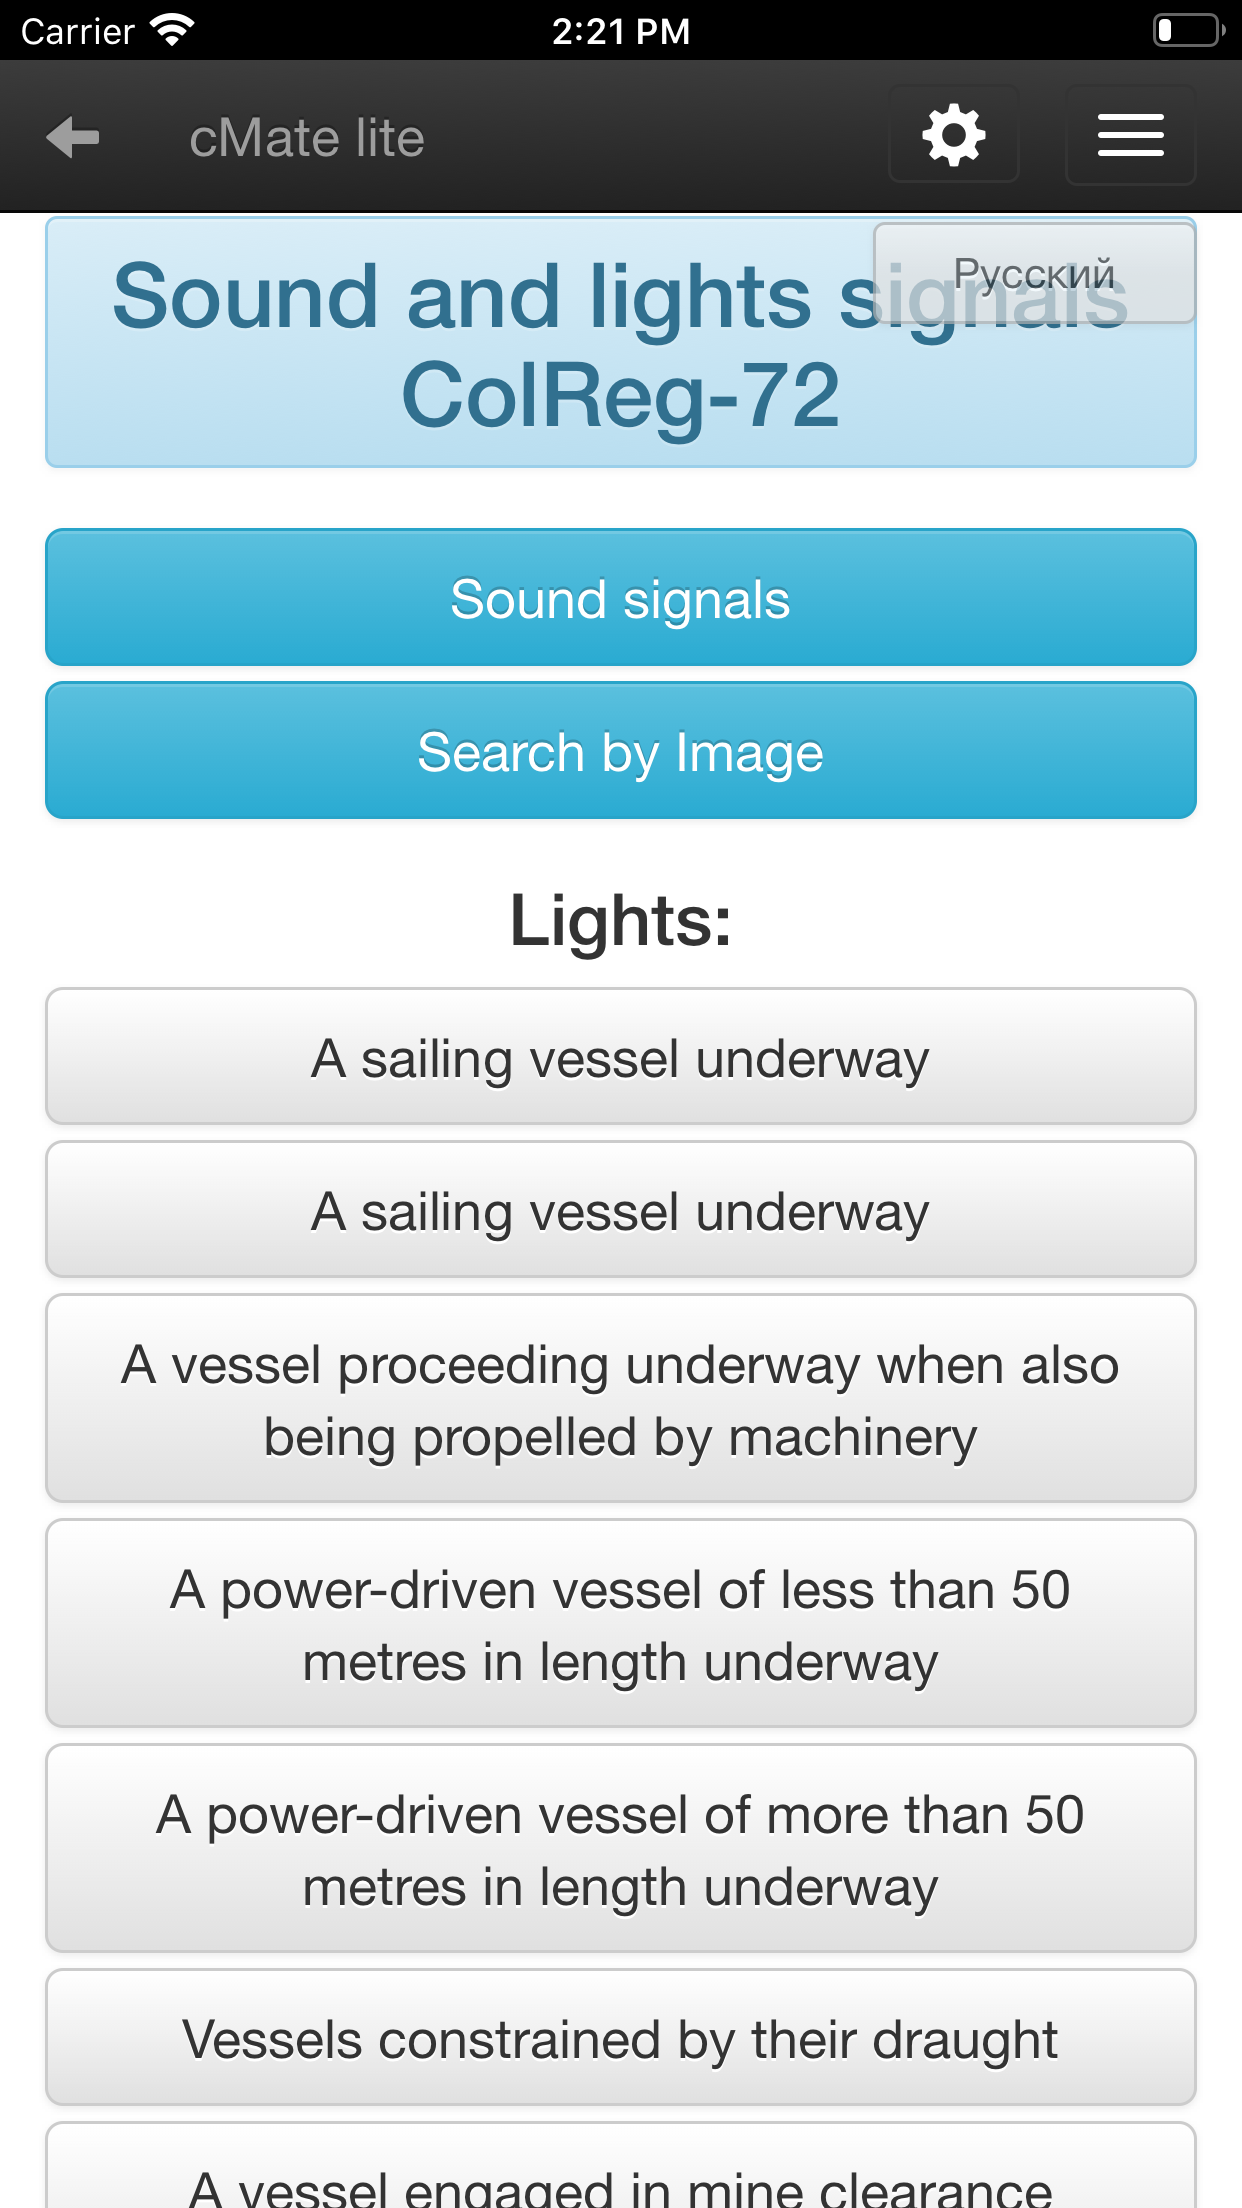Switch language to Русский

tap(1035, 273)
